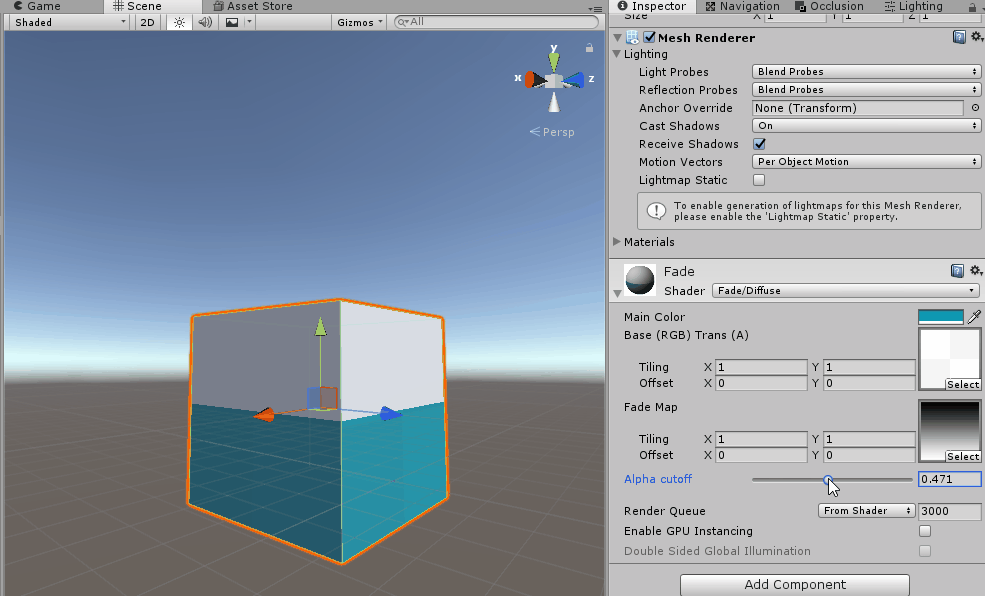Open the Cast Shadows dropdown
Screen dimensions: 985x596
(x=865, y=126)
